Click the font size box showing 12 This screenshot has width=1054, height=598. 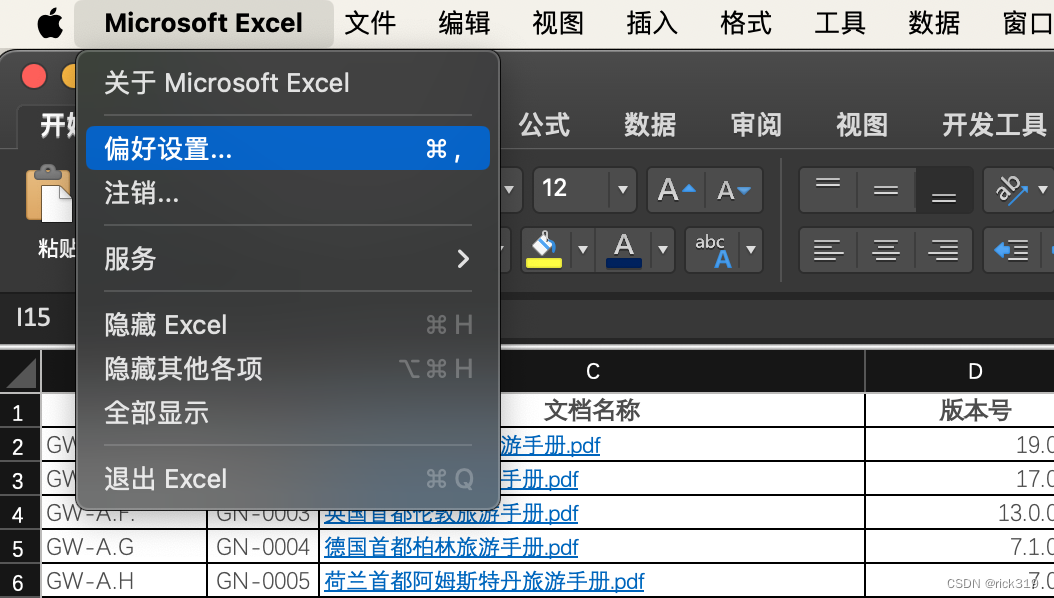click(571, 189)
